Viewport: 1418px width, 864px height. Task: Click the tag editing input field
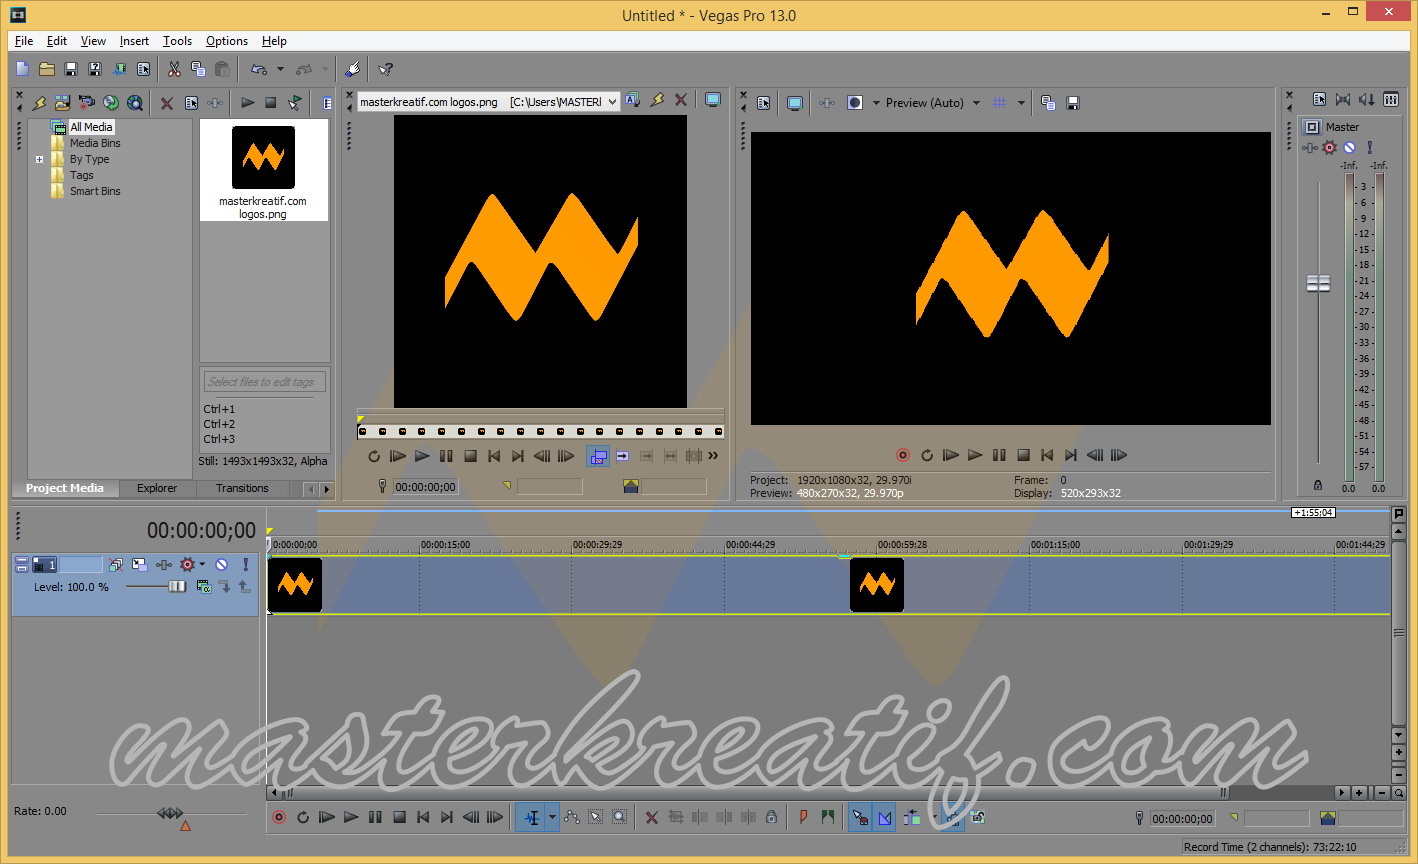coord(265,382)
